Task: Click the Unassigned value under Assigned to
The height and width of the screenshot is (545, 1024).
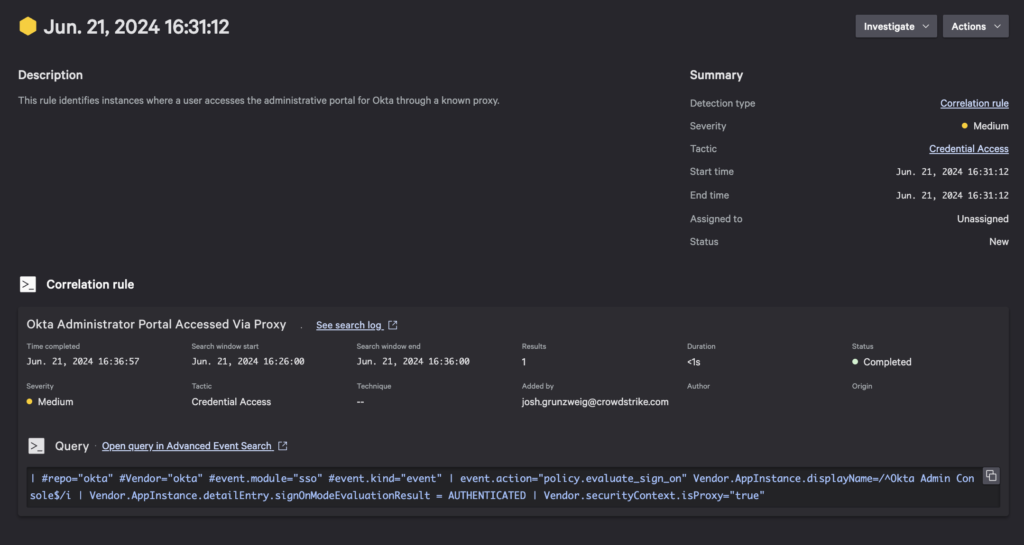Action: pos(983,219)
